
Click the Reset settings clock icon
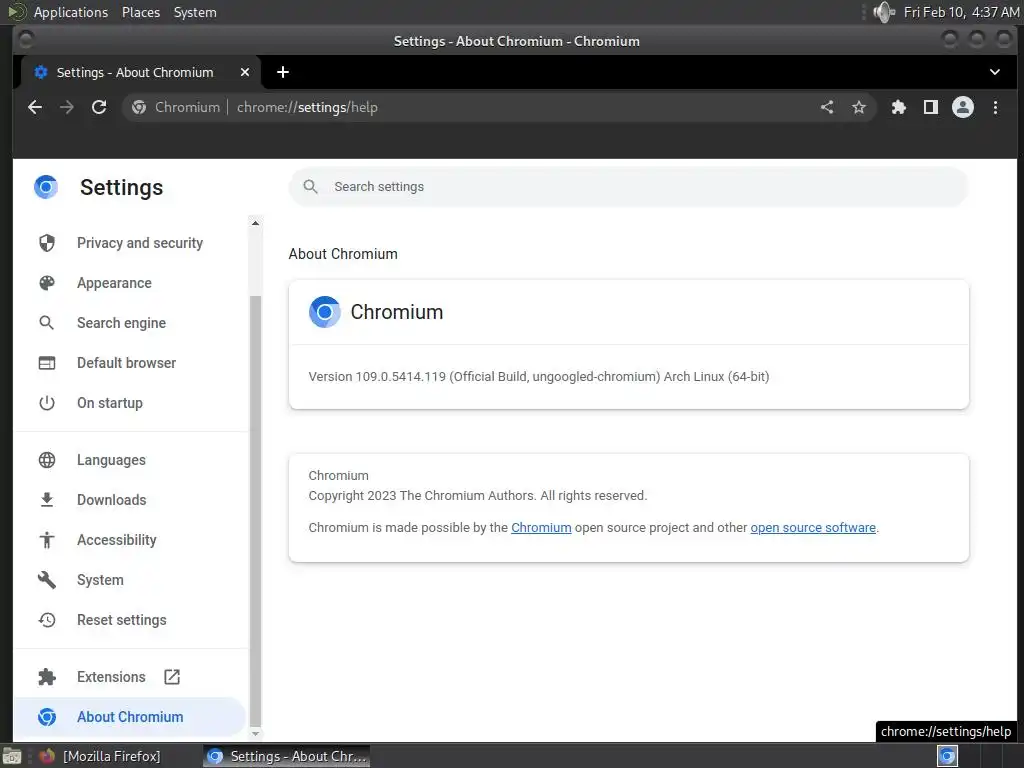pos(47,620)
